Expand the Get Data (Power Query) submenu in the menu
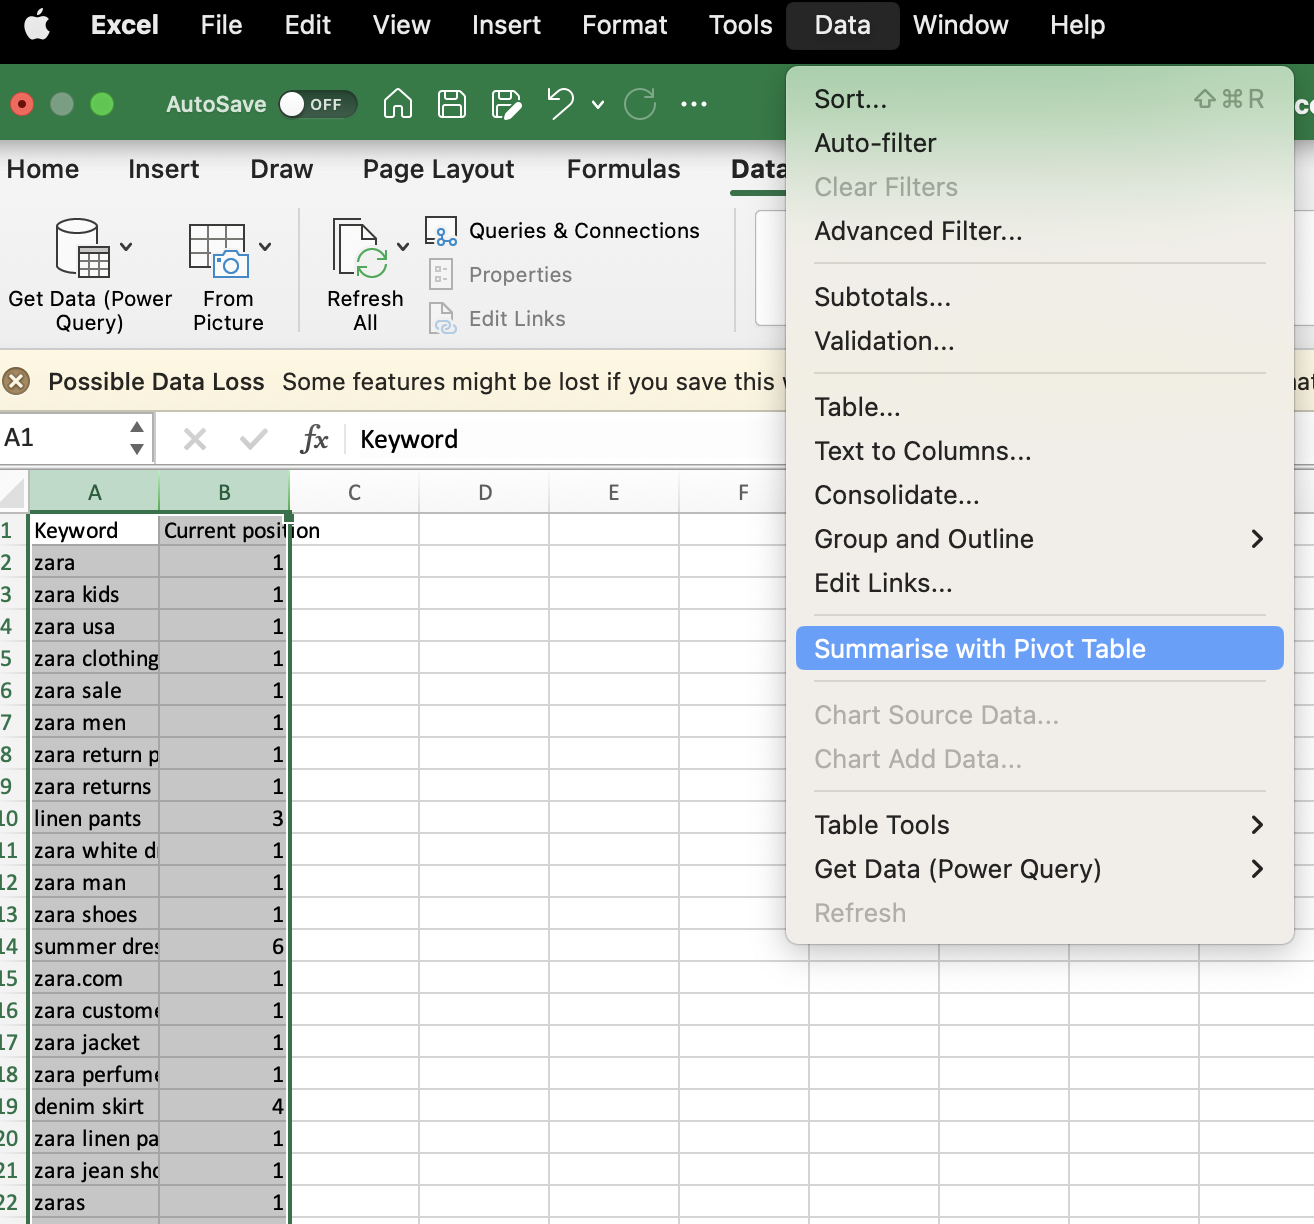The width and height of the screenshot is (1314, 1224). point(1257,869)
